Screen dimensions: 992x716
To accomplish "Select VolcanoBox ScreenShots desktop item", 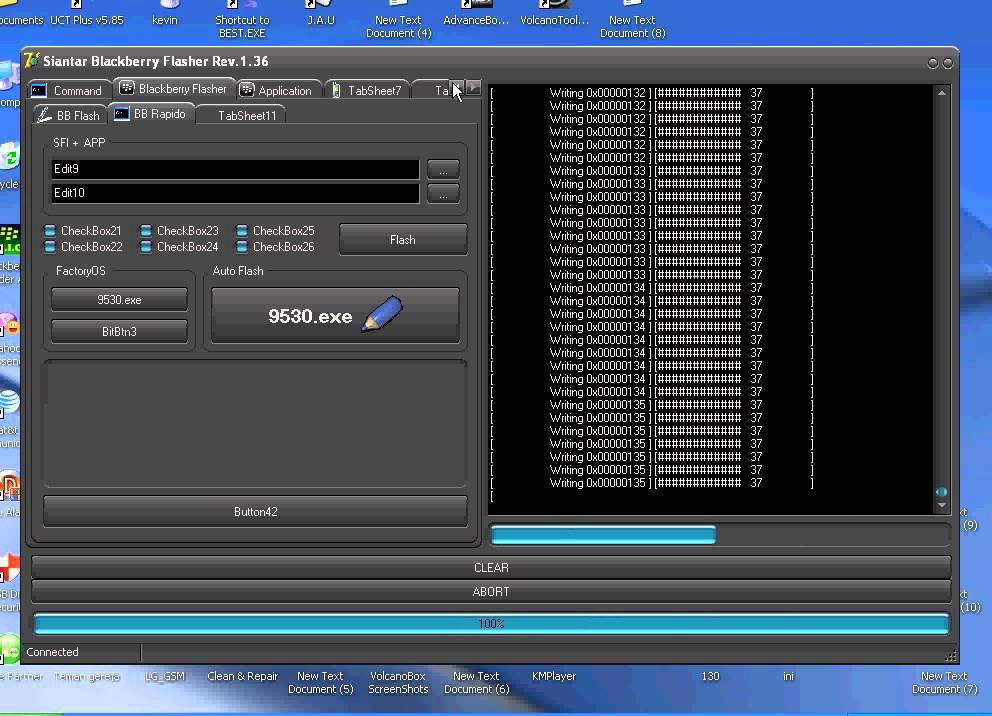I will tap(399, 682).
